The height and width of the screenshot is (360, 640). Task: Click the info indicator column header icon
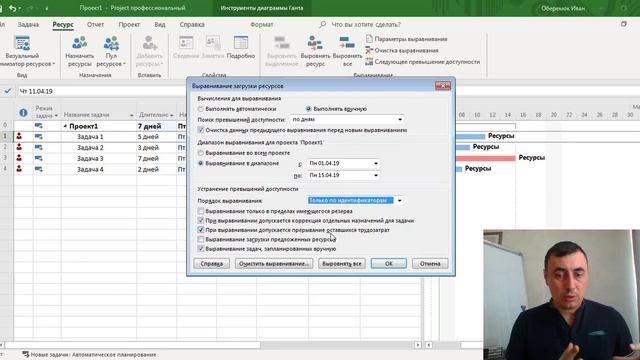click(x=23, y=113)
